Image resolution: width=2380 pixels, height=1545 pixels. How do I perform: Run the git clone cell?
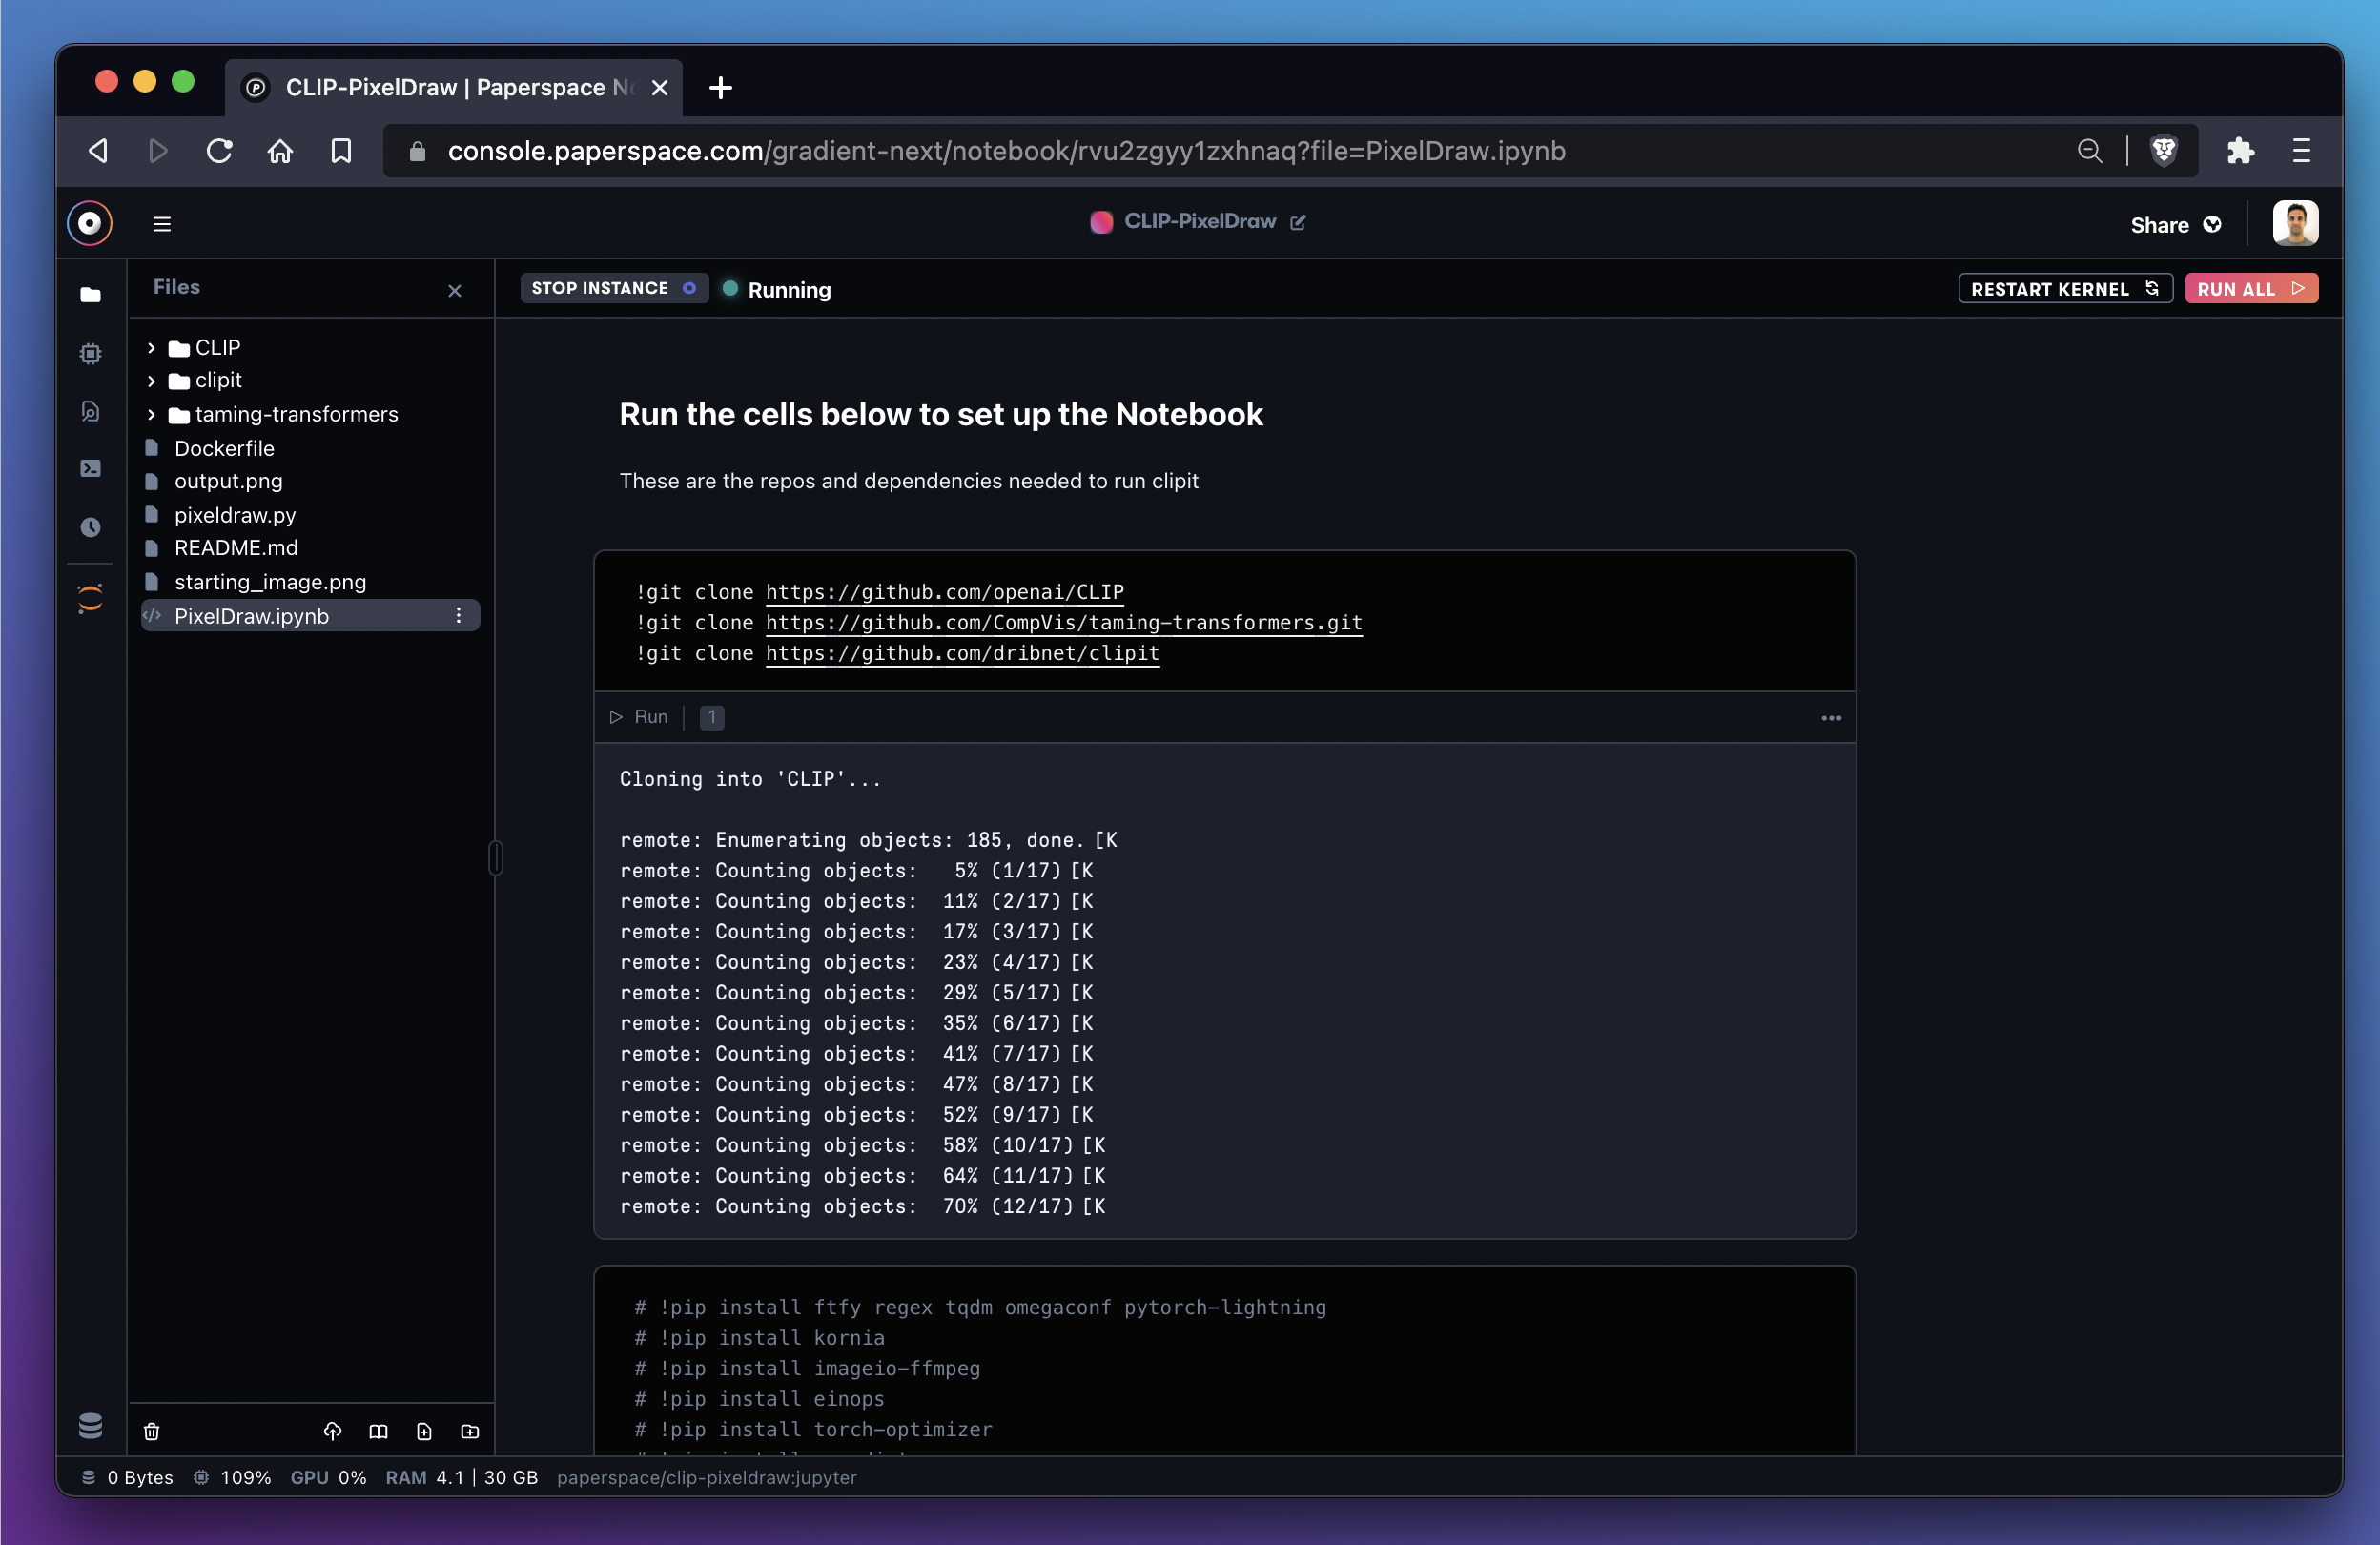639,717
